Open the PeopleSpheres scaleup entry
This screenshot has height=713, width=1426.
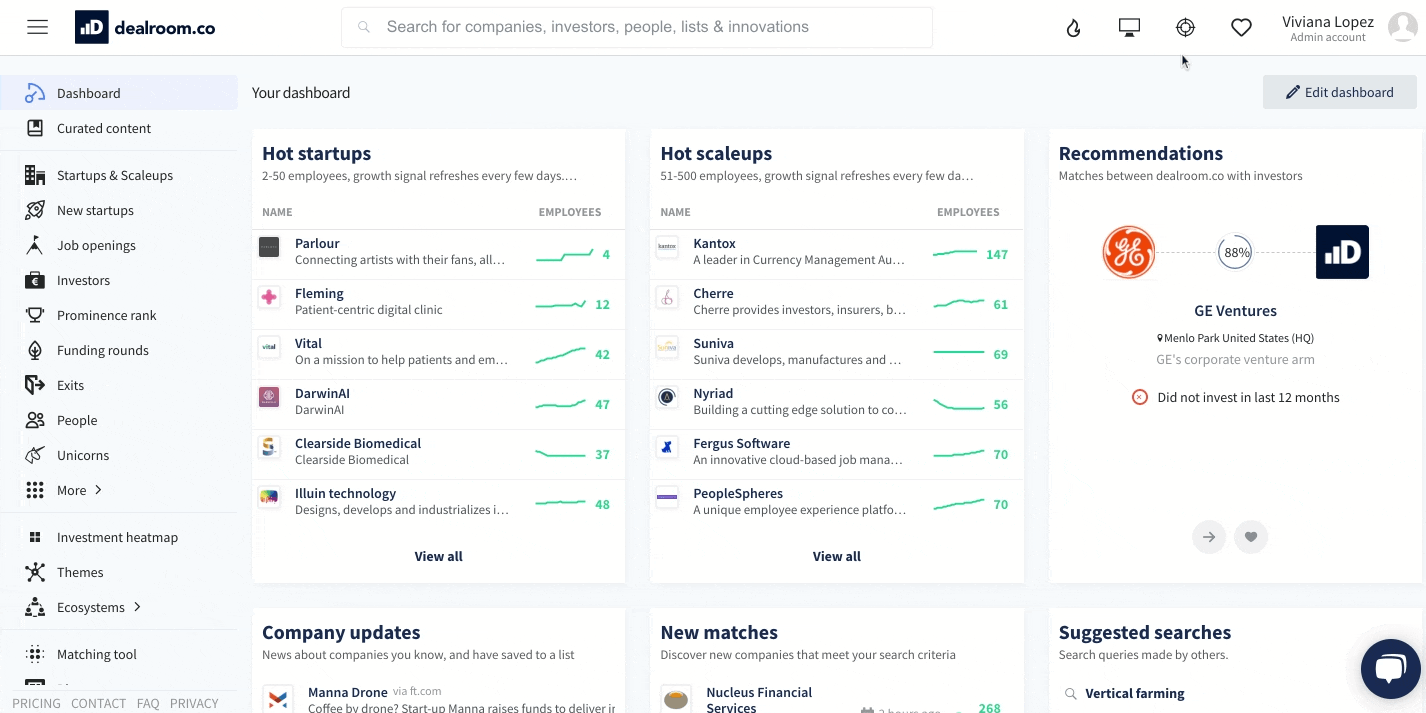click(837, 504)
